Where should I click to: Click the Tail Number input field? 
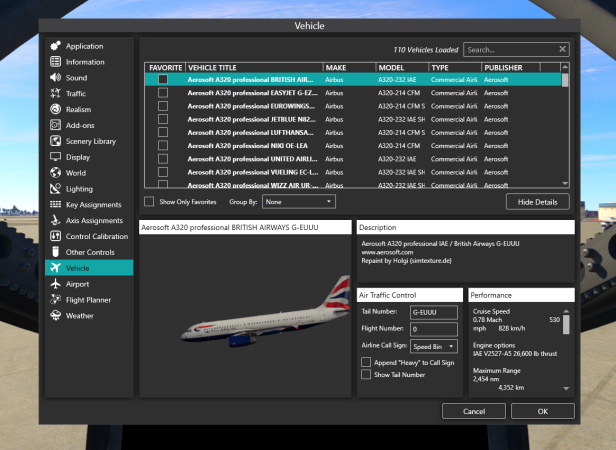click(434, 312)
